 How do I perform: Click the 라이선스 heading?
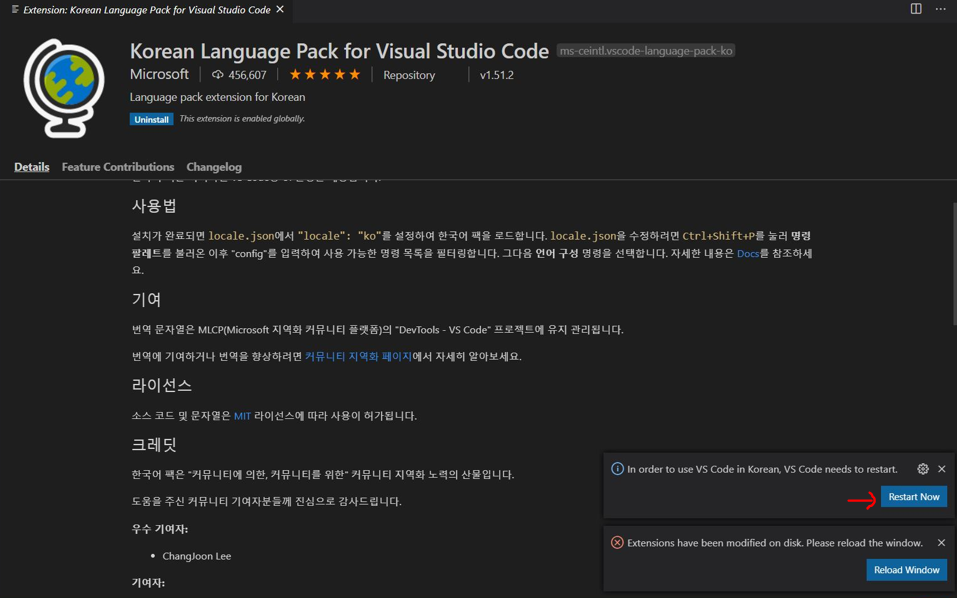162,385
